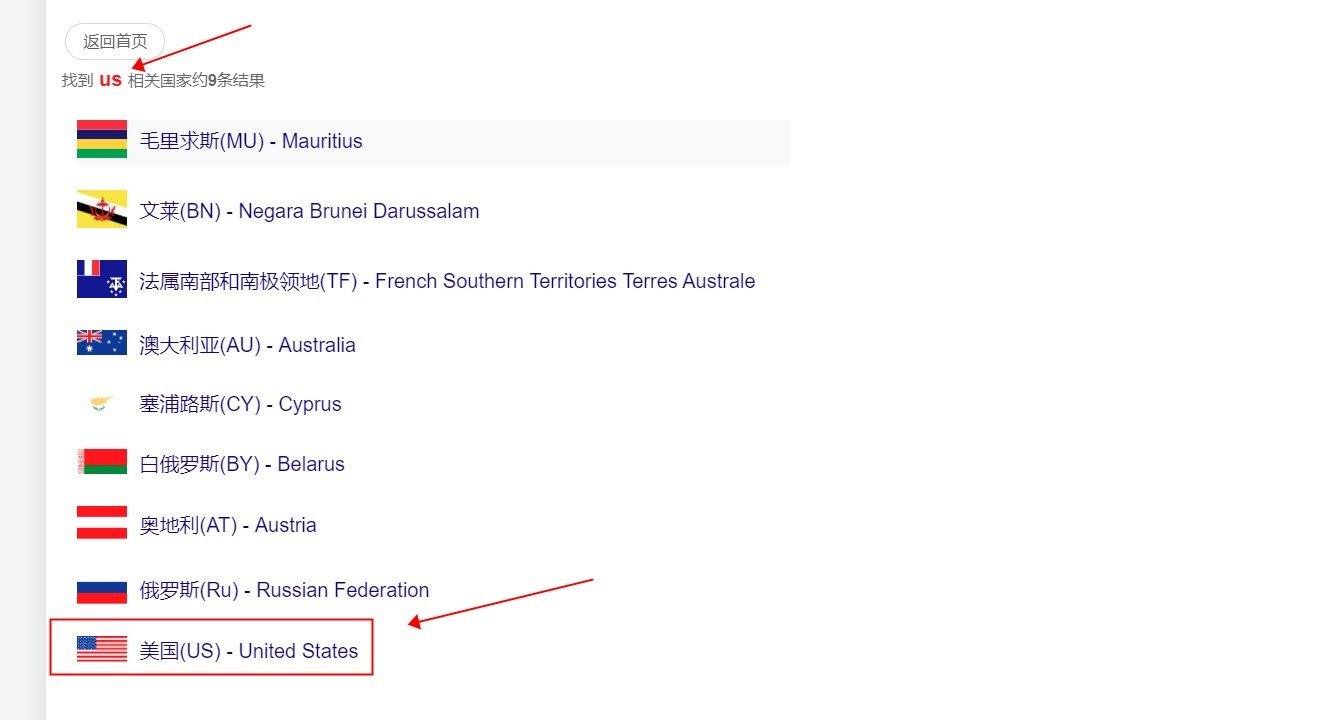Select 法属南部和南极领地(TF) French Southern Territories link
The height and width of the screenshot is (720, 1319).
[x=447, y=281]
